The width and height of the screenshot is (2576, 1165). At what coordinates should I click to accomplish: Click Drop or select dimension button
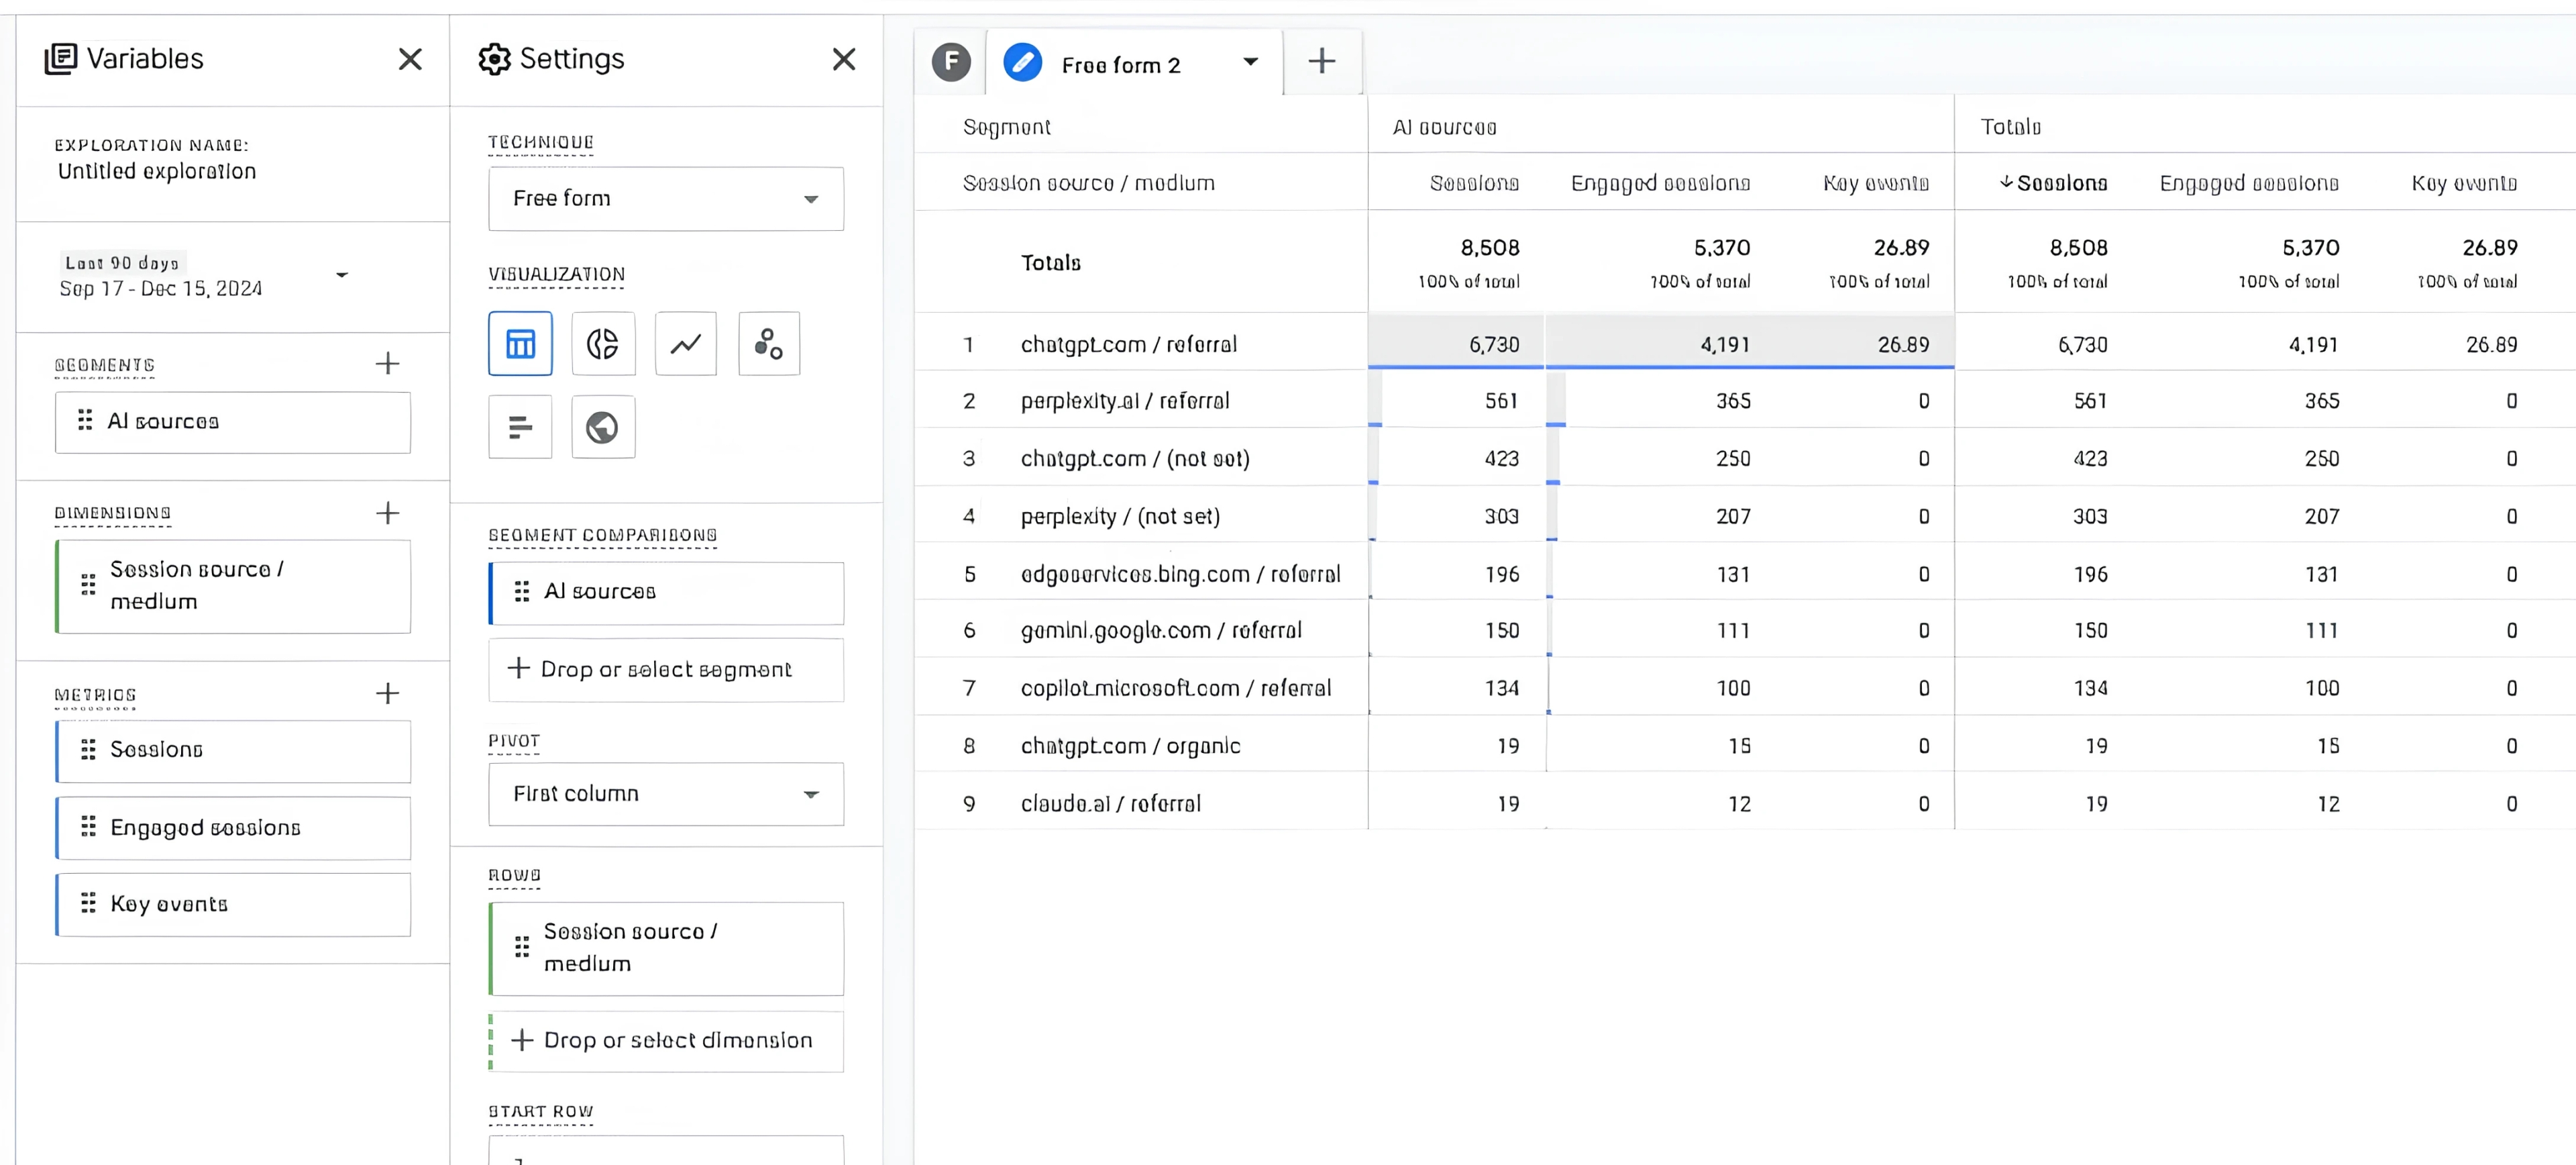666,1041
